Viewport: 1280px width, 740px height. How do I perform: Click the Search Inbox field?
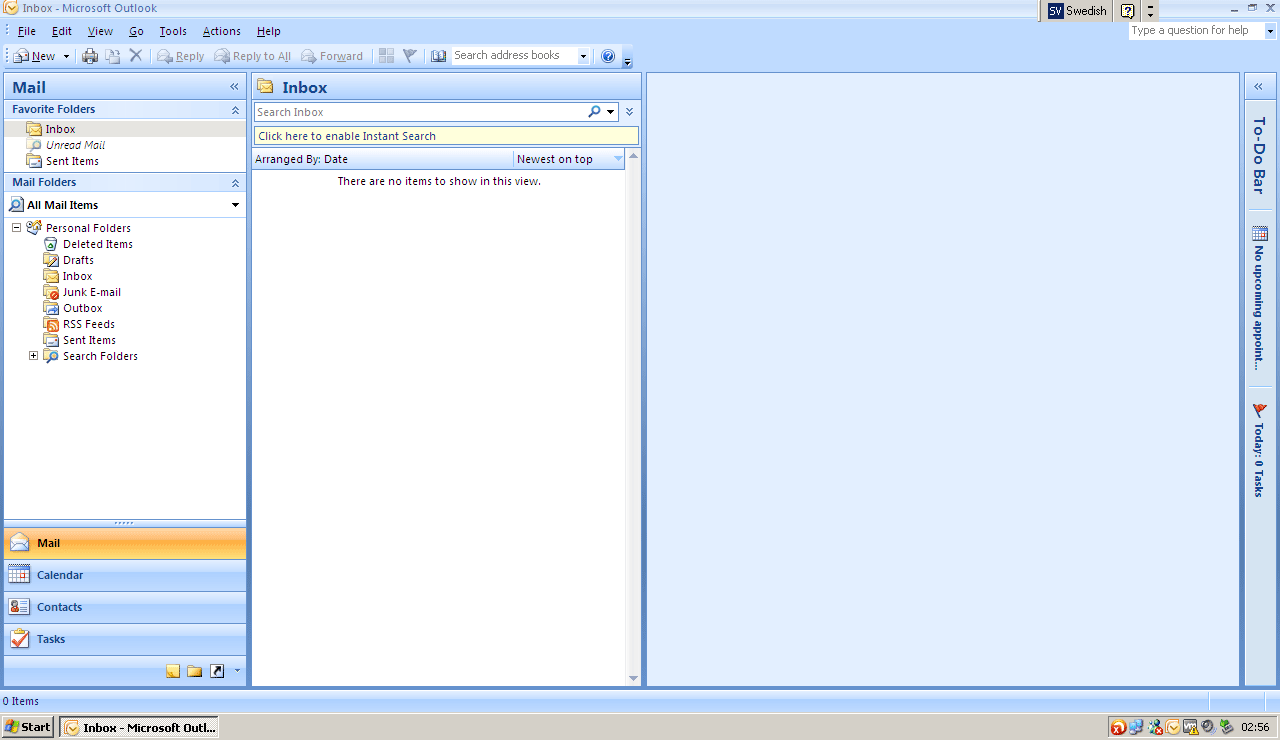[420, 112]
